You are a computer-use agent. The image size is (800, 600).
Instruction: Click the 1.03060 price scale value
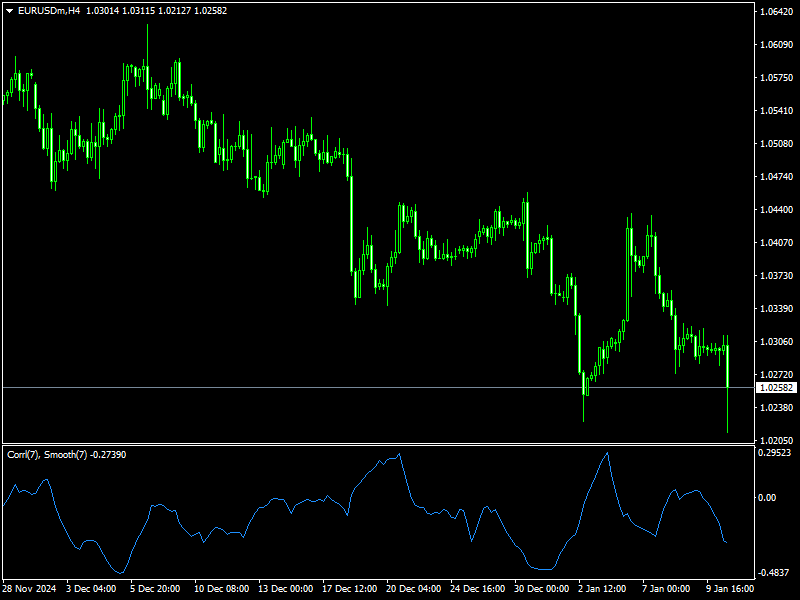(777, 341)
